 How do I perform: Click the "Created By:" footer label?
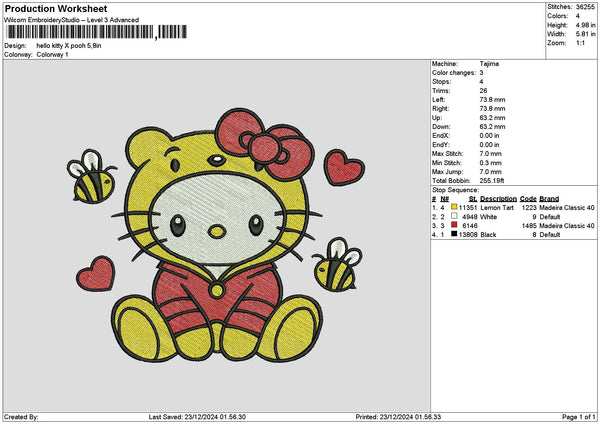point(21,417)
